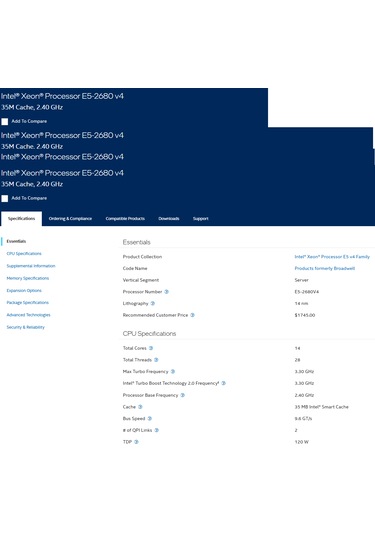Screen dimensions: 375x535
Task: Tick Add To Compare checkbox above Specifications tab
Action: [5, 198]
